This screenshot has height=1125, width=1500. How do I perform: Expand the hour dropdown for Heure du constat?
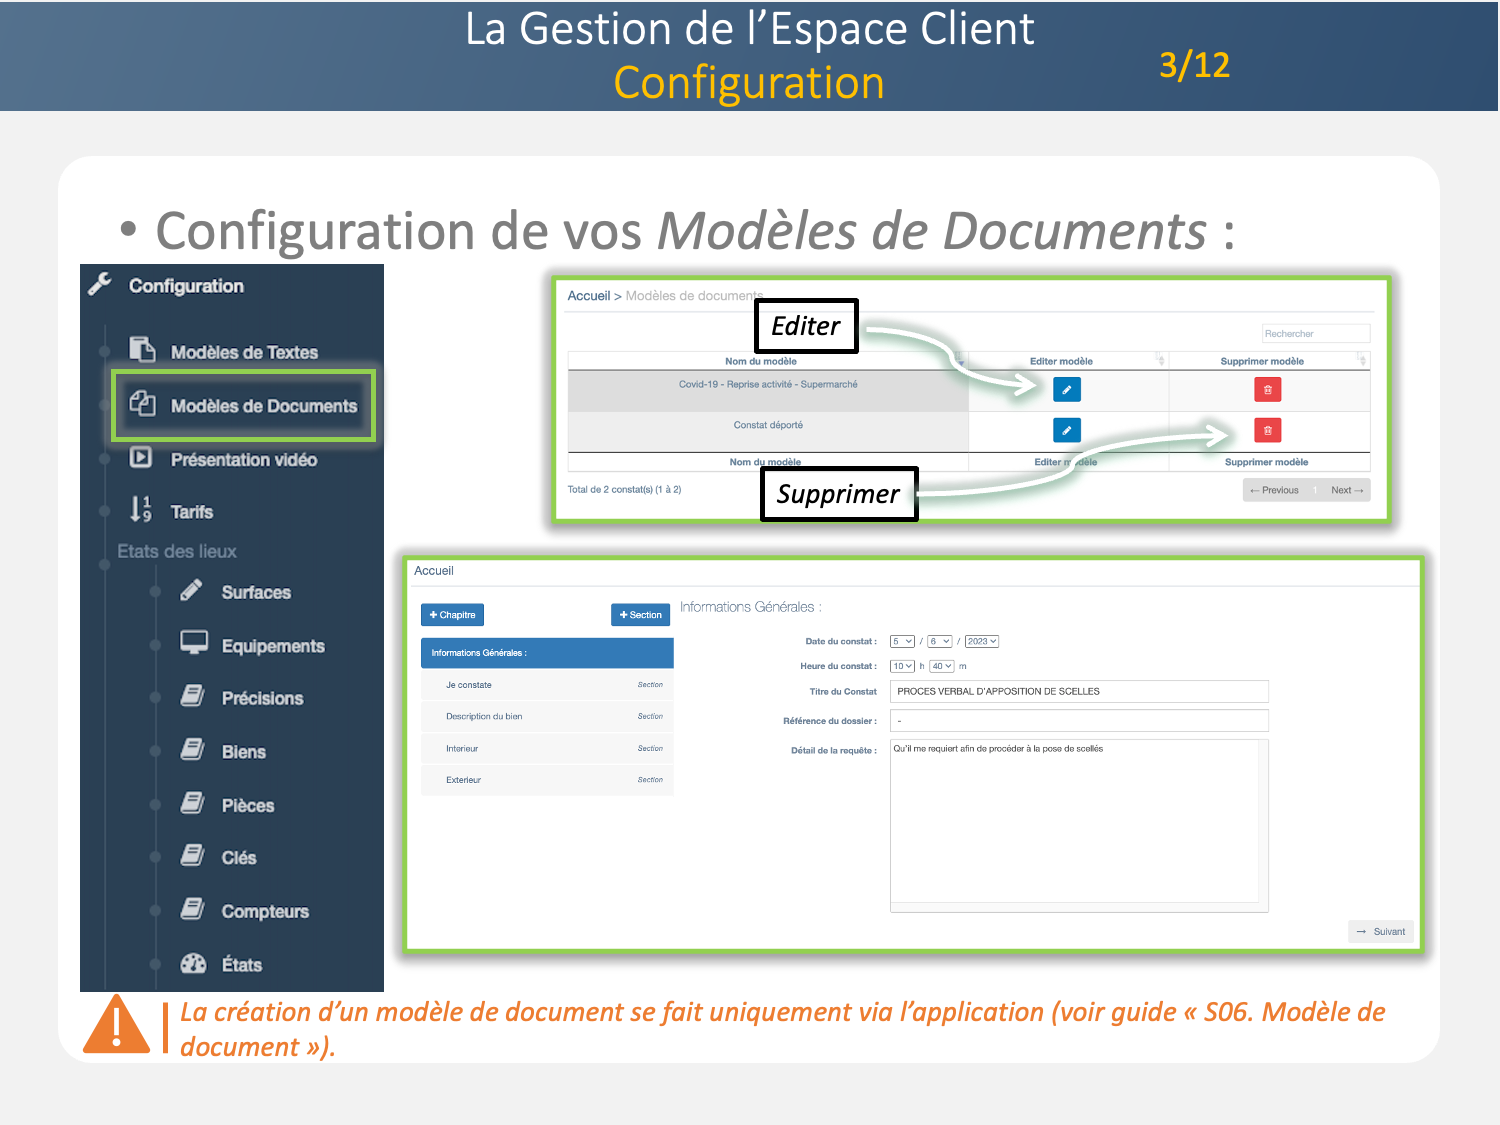pyautogui.click(x=902, y=666)
